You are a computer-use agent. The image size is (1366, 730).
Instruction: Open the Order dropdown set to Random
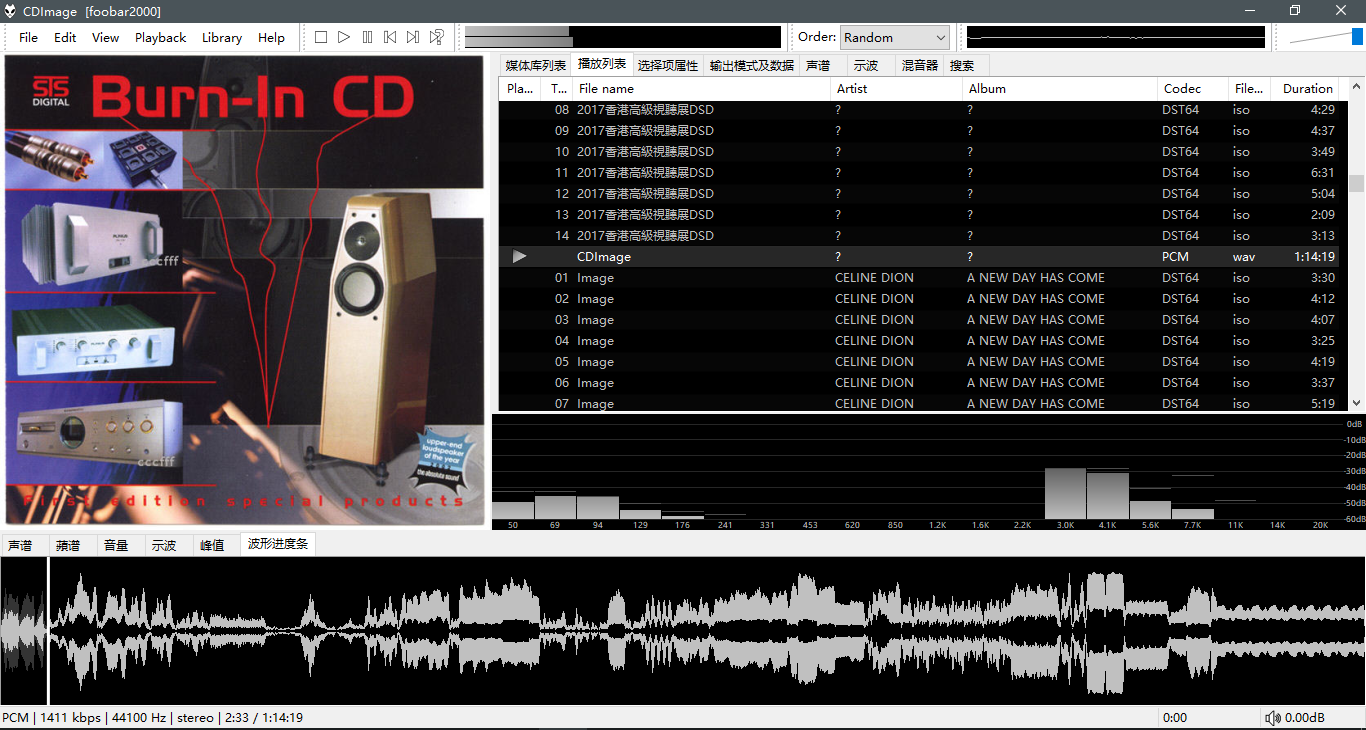point(894,37)
